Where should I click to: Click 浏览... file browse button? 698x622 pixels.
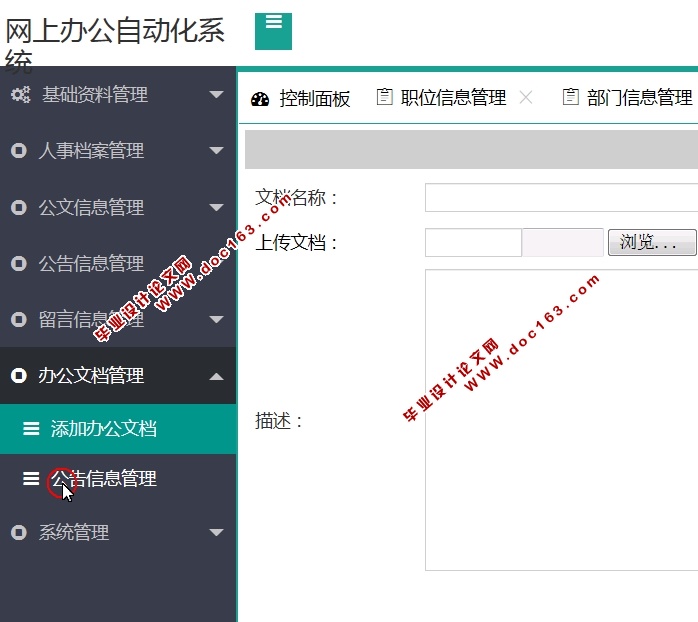tap(652, 243)
